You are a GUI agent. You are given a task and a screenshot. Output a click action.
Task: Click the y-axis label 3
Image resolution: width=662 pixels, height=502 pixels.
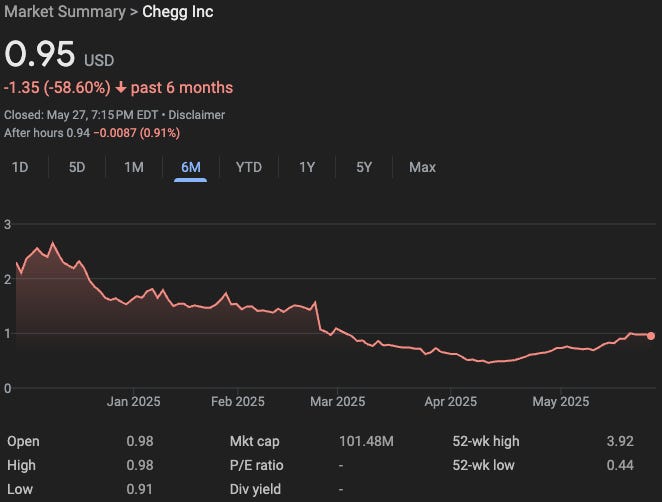pos(8,225)
